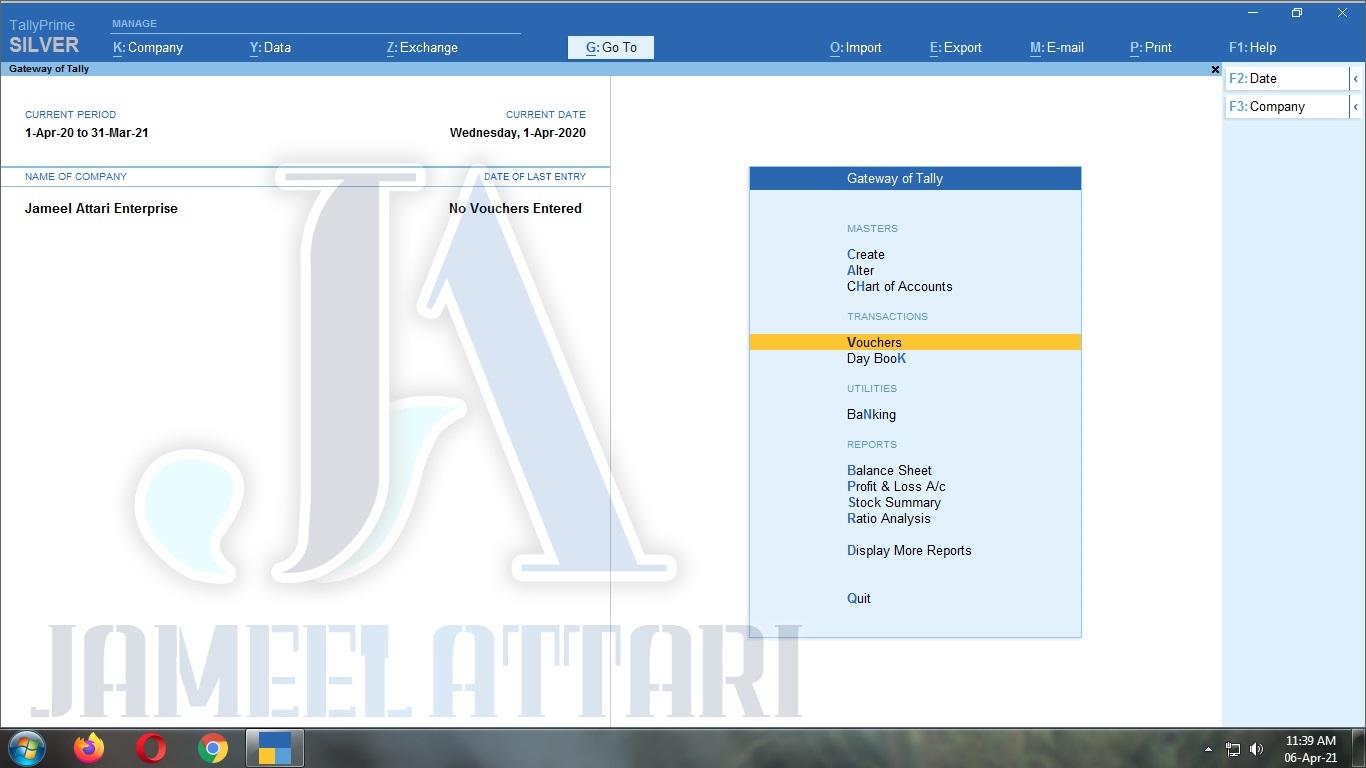Screen dimensions: 1366x768
Task: Click the NAME OF COMPANY label
Action: click(x=76, y=176)
